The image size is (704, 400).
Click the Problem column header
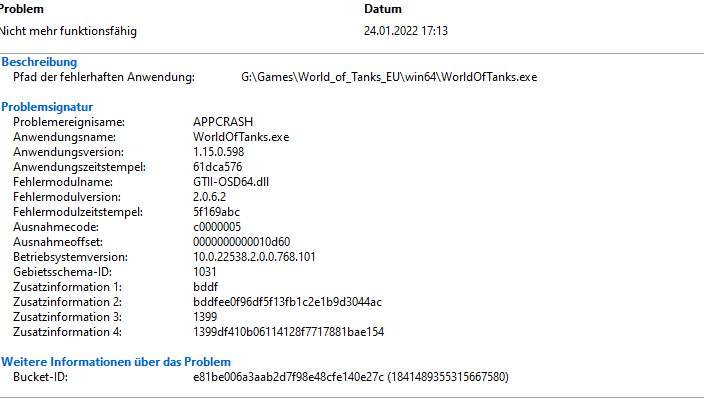point(22,9)
